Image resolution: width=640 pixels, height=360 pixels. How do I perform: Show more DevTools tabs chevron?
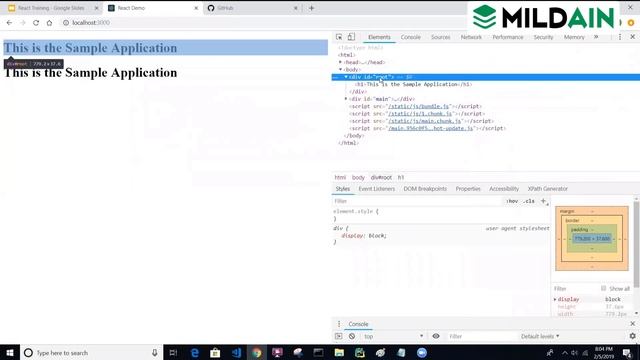coord(596,37)
